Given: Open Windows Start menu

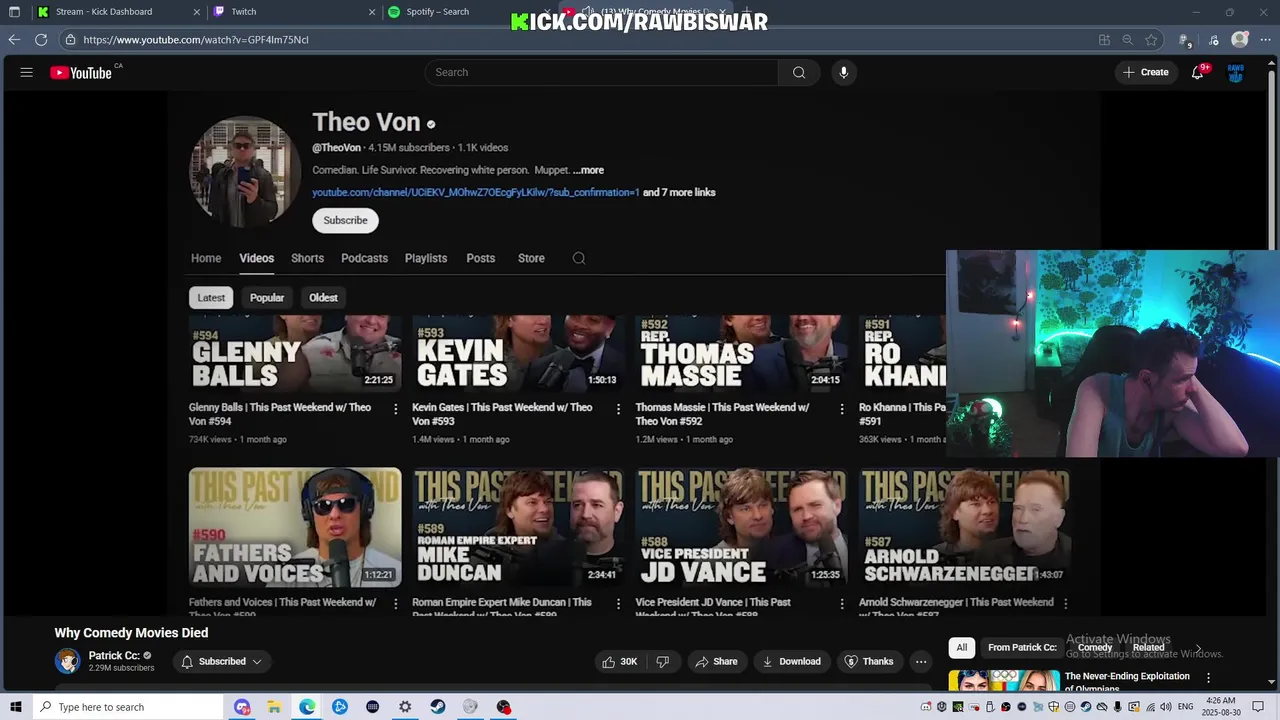Looking at the screenshot, I should pyautogui.click(x=16, y=707).
